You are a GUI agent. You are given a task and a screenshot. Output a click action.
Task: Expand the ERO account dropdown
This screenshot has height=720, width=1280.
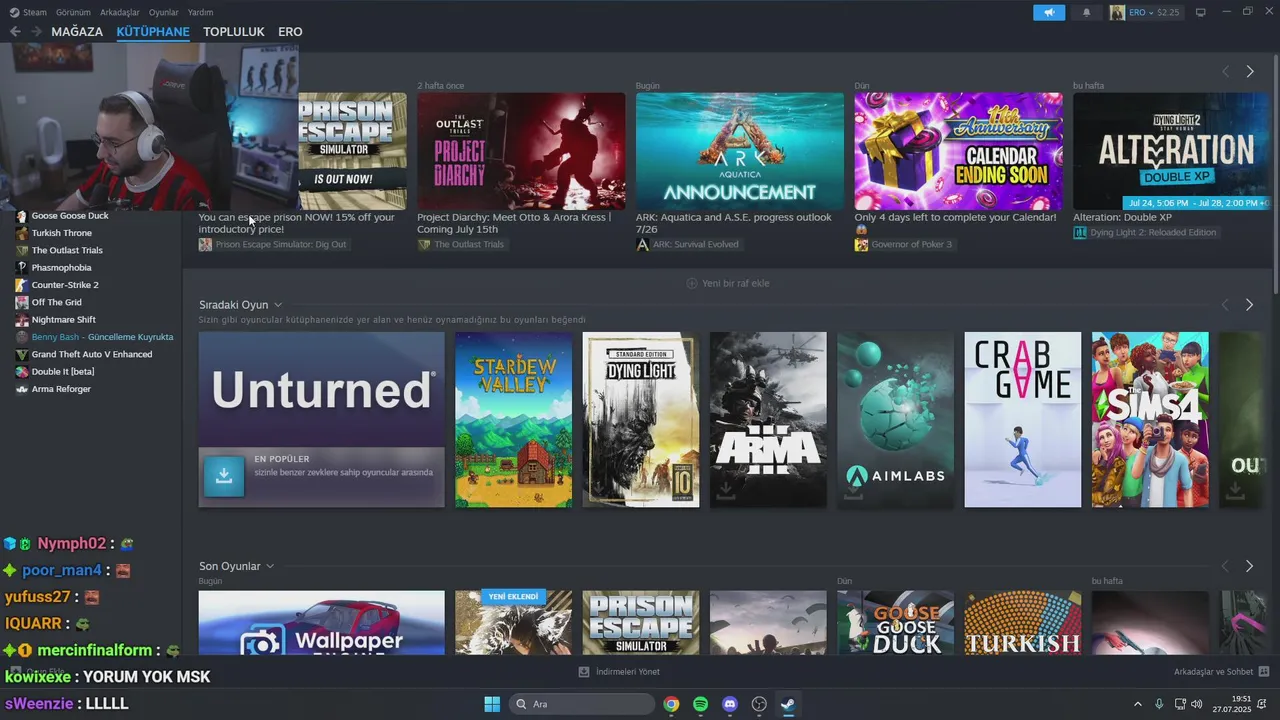tap(1150, 12)
